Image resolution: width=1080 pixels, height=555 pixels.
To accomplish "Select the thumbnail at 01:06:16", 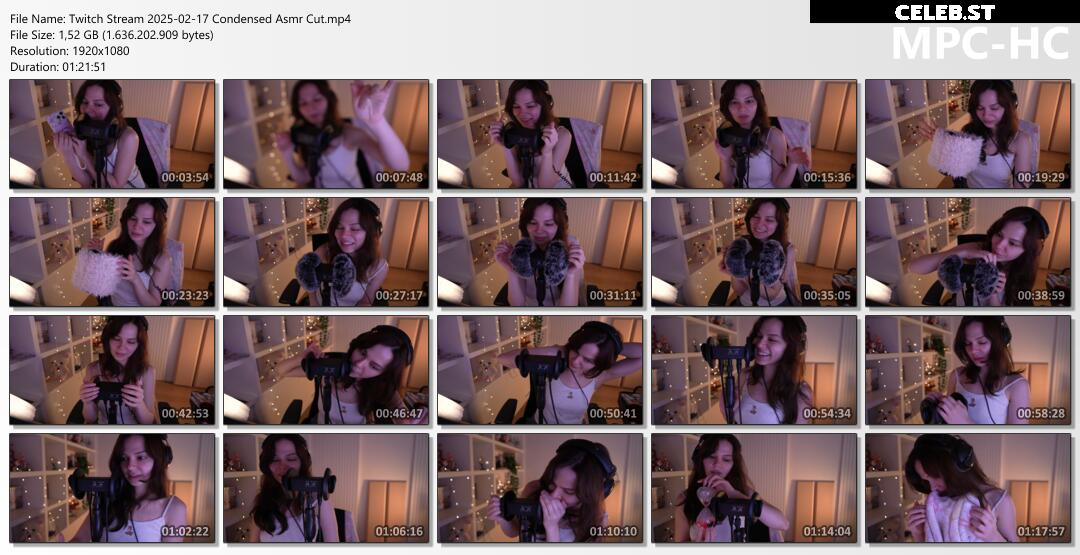I will click(x=326, y=488).
